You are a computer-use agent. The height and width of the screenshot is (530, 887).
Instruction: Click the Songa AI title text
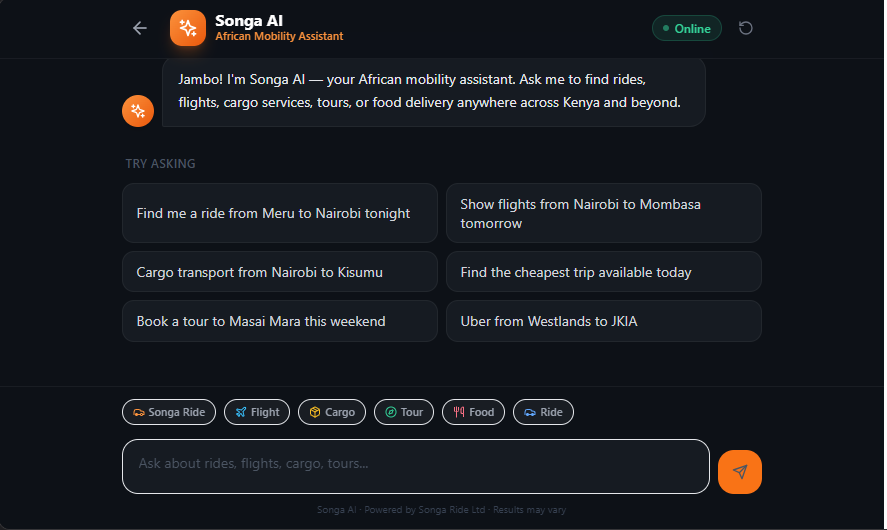click(x=249, y=21)
